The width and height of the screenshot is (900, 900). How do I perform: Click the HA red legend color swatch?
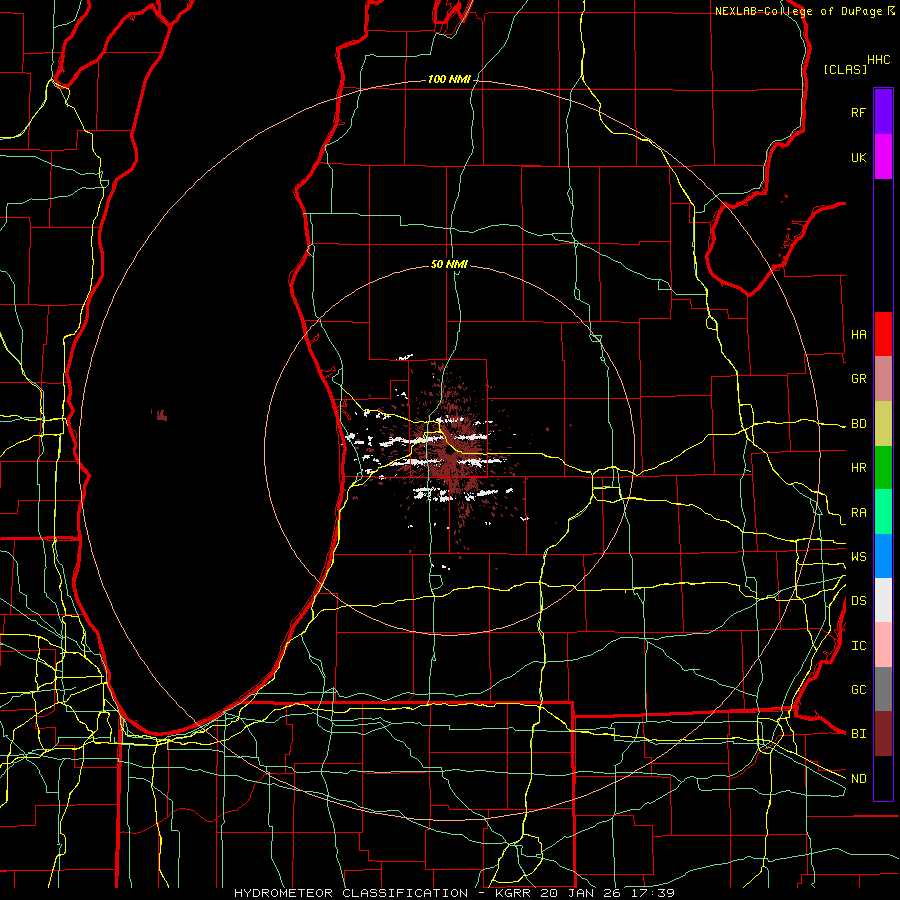point(883,334)
